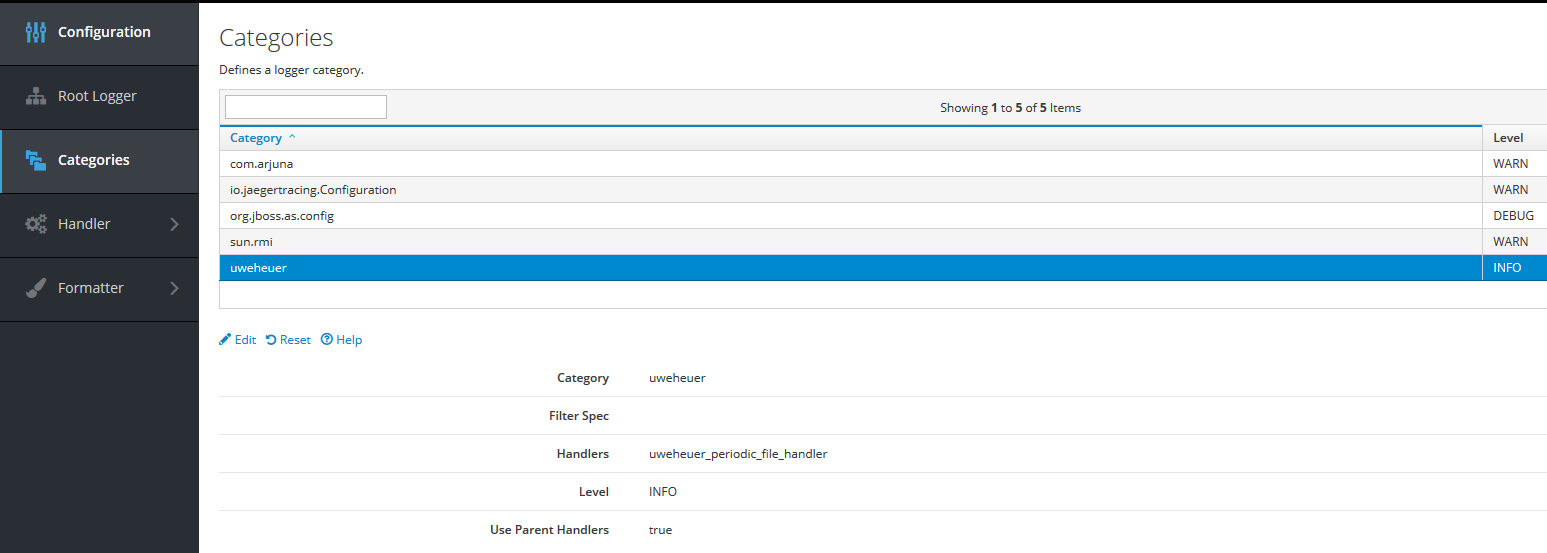Image resolution: width=1547 pixels, height=553 pixels.
Task: Click the pencil icon beside Edit
Action: 225,340
